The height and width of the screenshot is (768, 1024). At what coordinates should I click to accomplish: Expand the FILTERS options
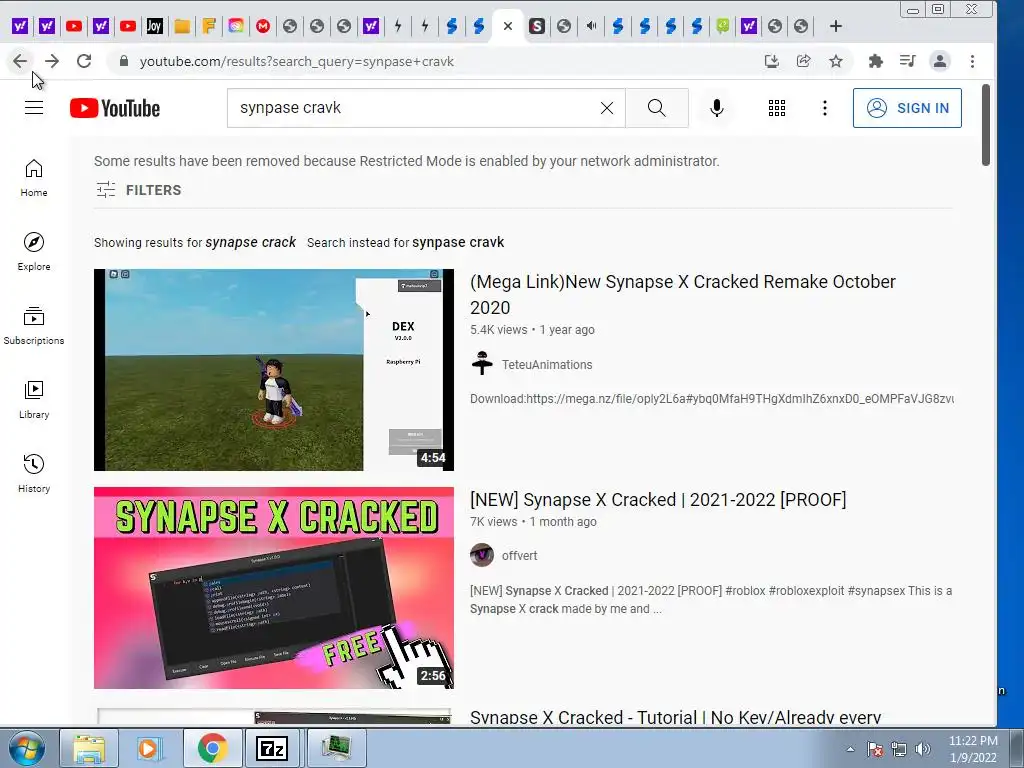(x=138, y=190)
